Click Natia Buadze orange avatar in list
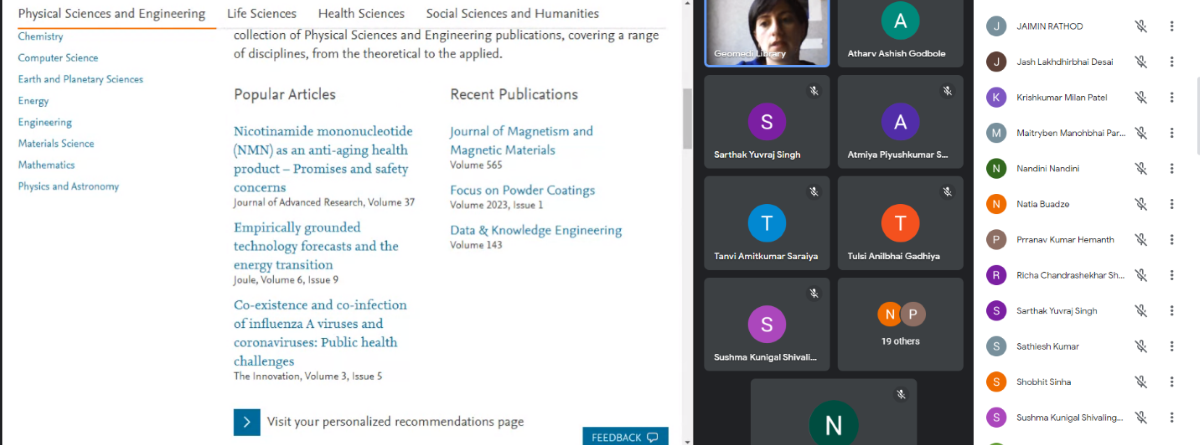Viewport: 1200px width, 445px height. point(995,204)
